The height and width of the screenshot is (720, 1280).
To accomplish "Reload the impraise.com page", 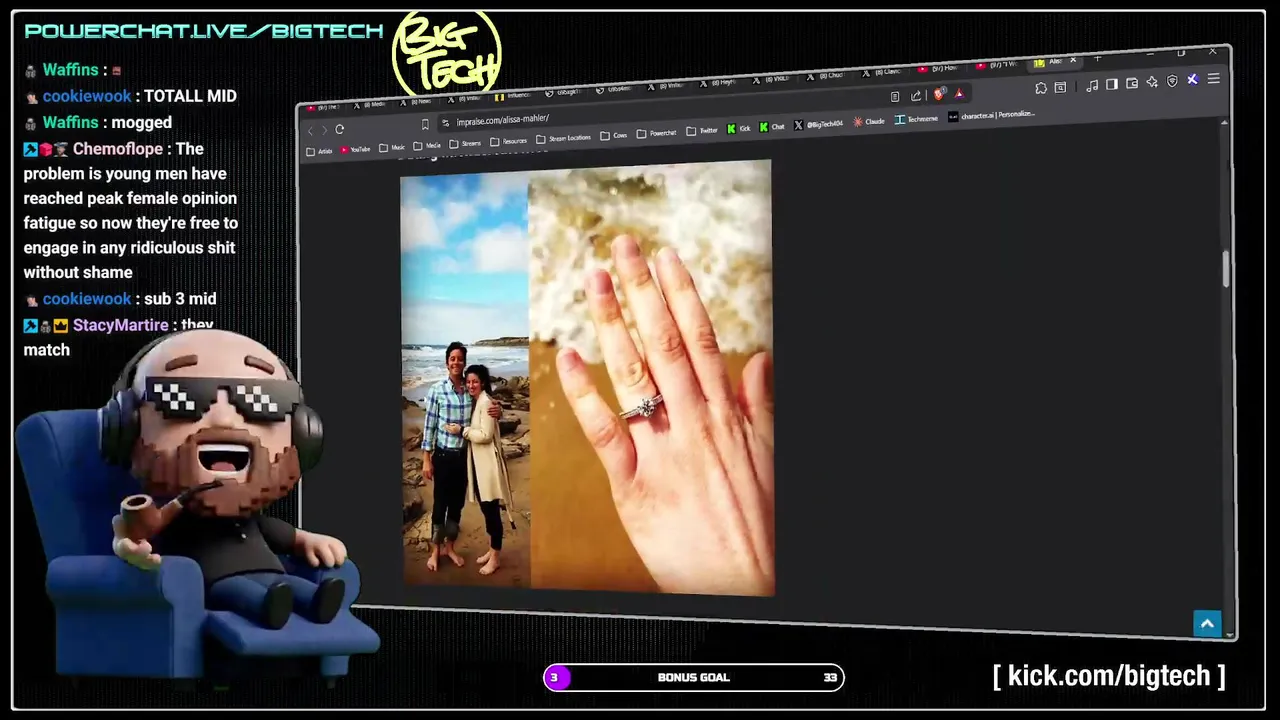I will [340, 129].
